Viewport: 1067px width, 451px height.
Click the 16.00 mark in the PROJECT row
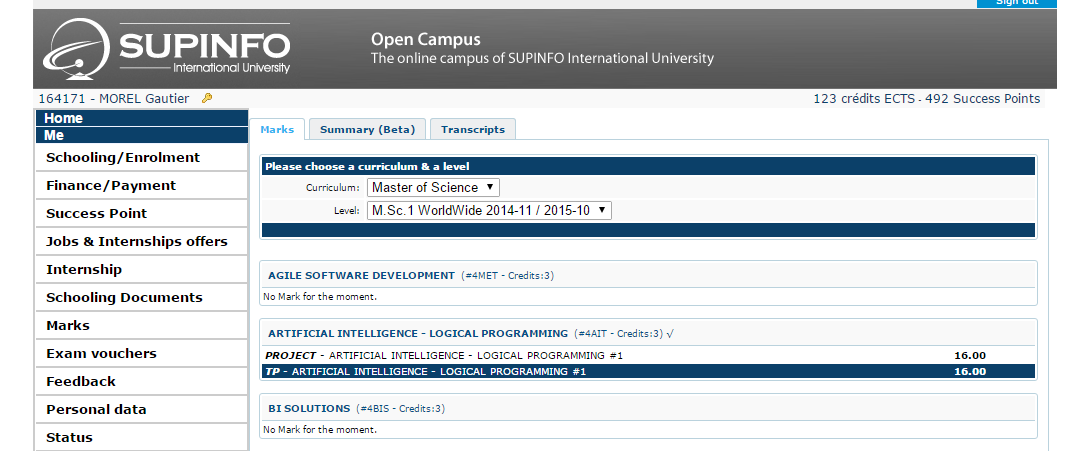(x=970, y=355)
